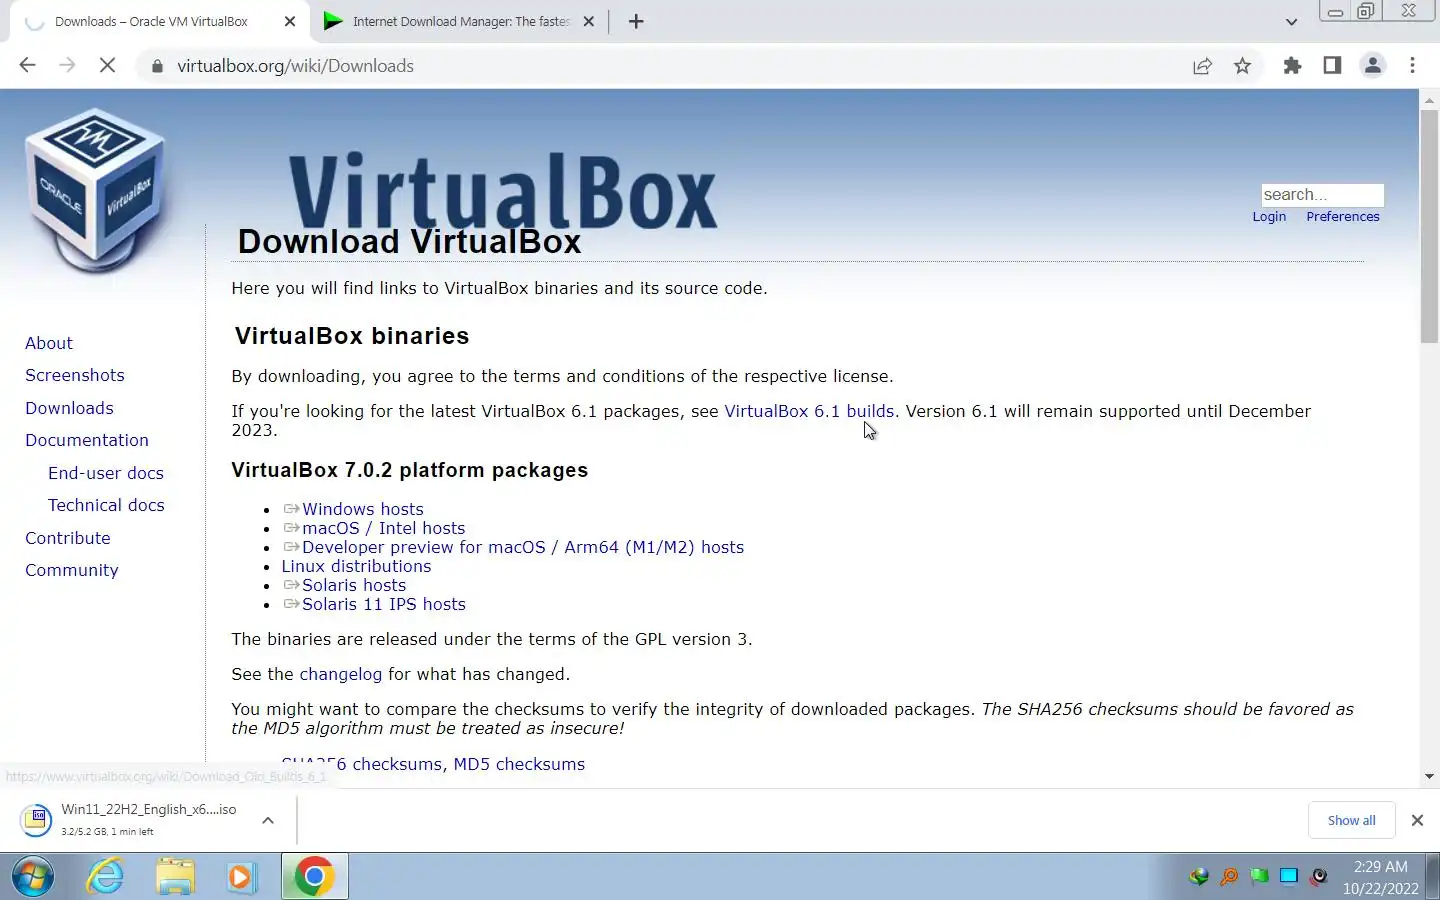Open Developer preview for macOS Arm64 link
The width and height of the screenshot is (1440, 900).
point(523,547)
